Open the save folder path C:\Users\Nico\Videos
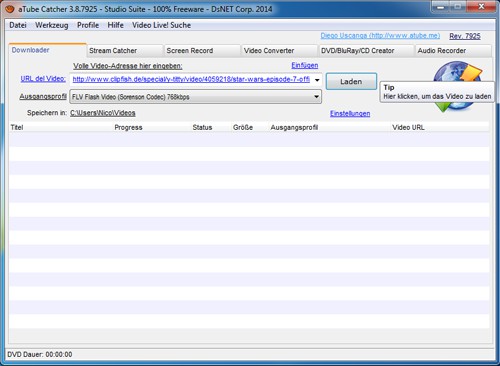Viewport: 500px width, 366px height. (x=103, y=113)
